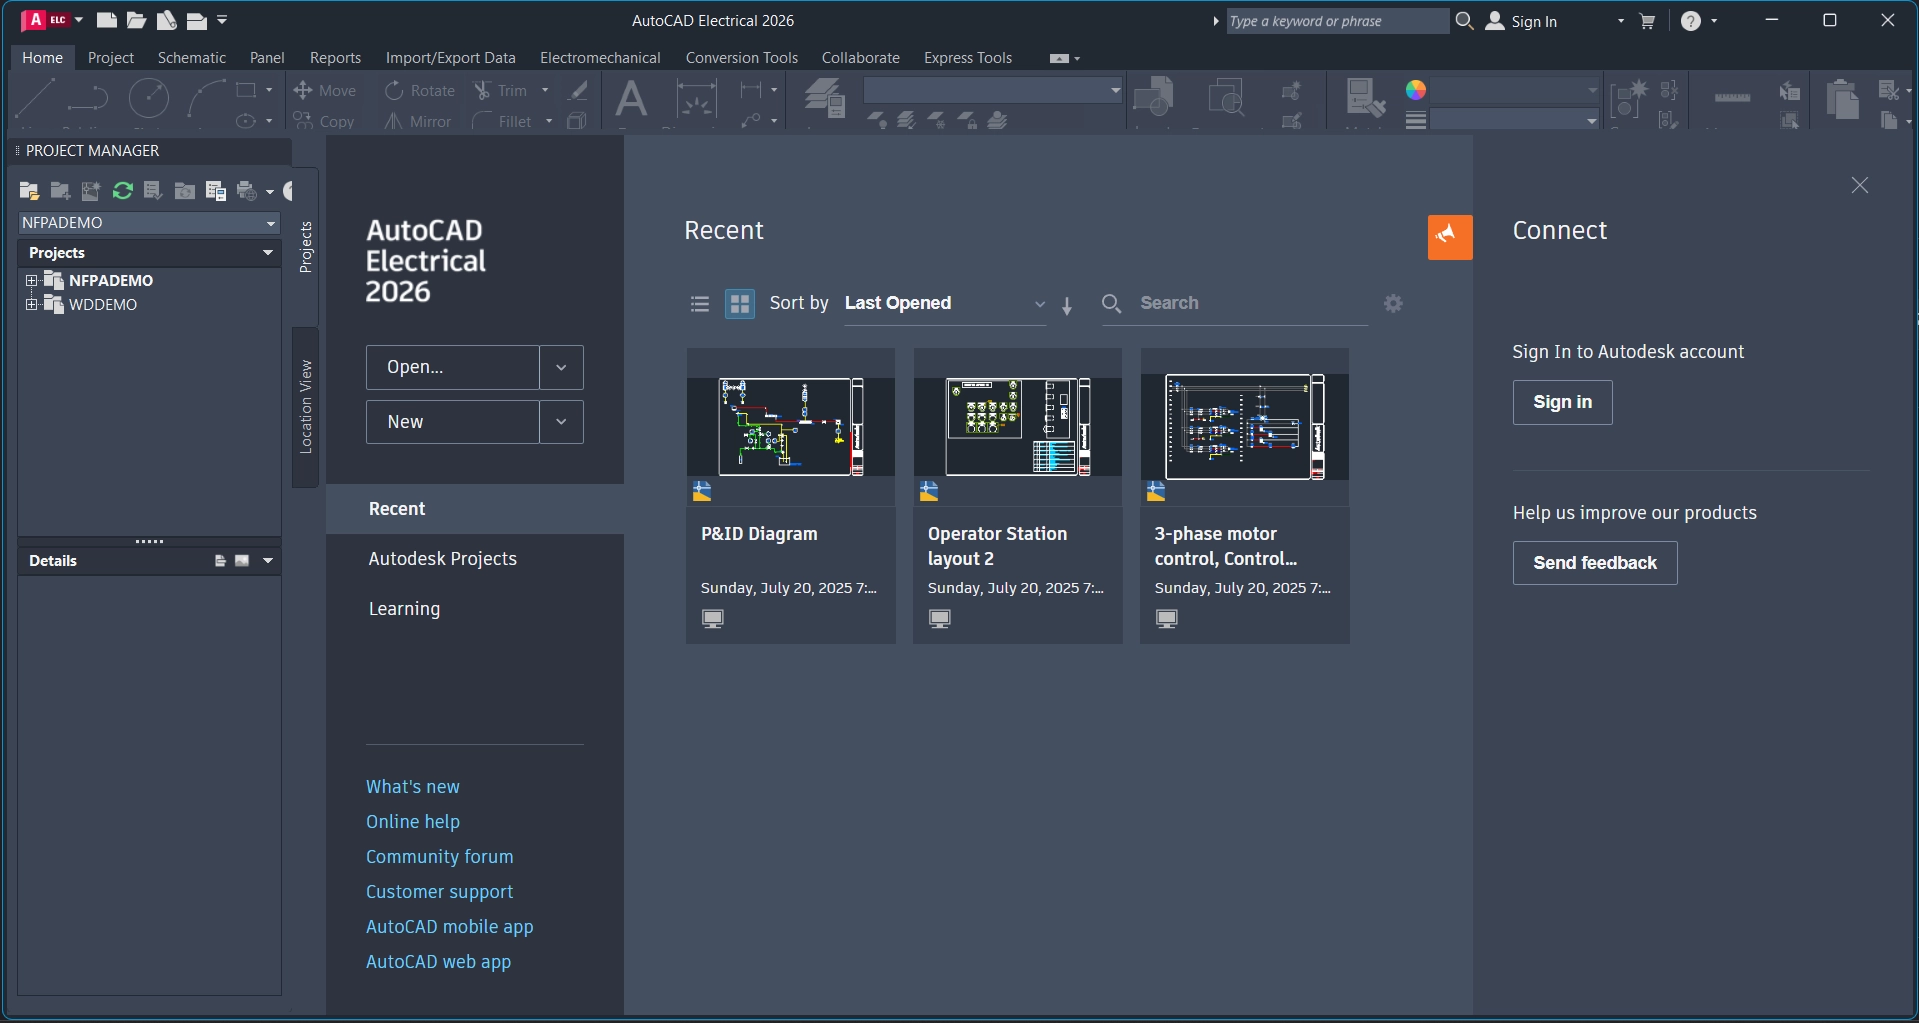Click the Copy tool in the ribbon
Screen dimensions: 1919x1023
325,121
